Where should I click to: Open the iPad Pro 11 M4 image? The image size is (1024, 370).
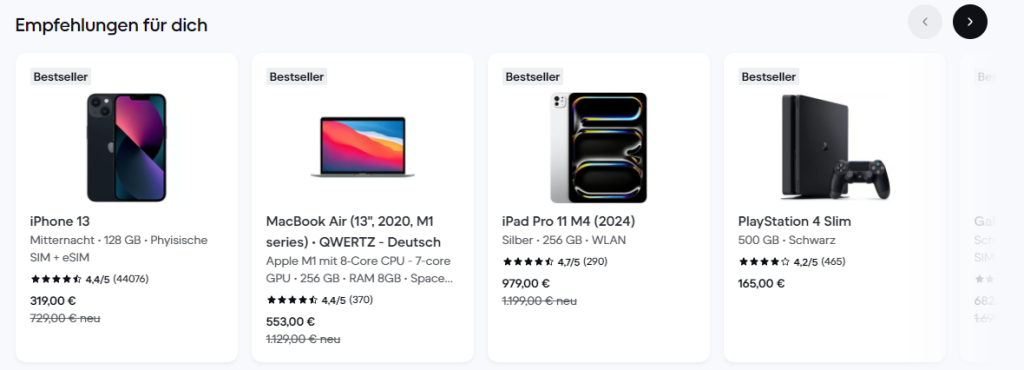(598, 147)
